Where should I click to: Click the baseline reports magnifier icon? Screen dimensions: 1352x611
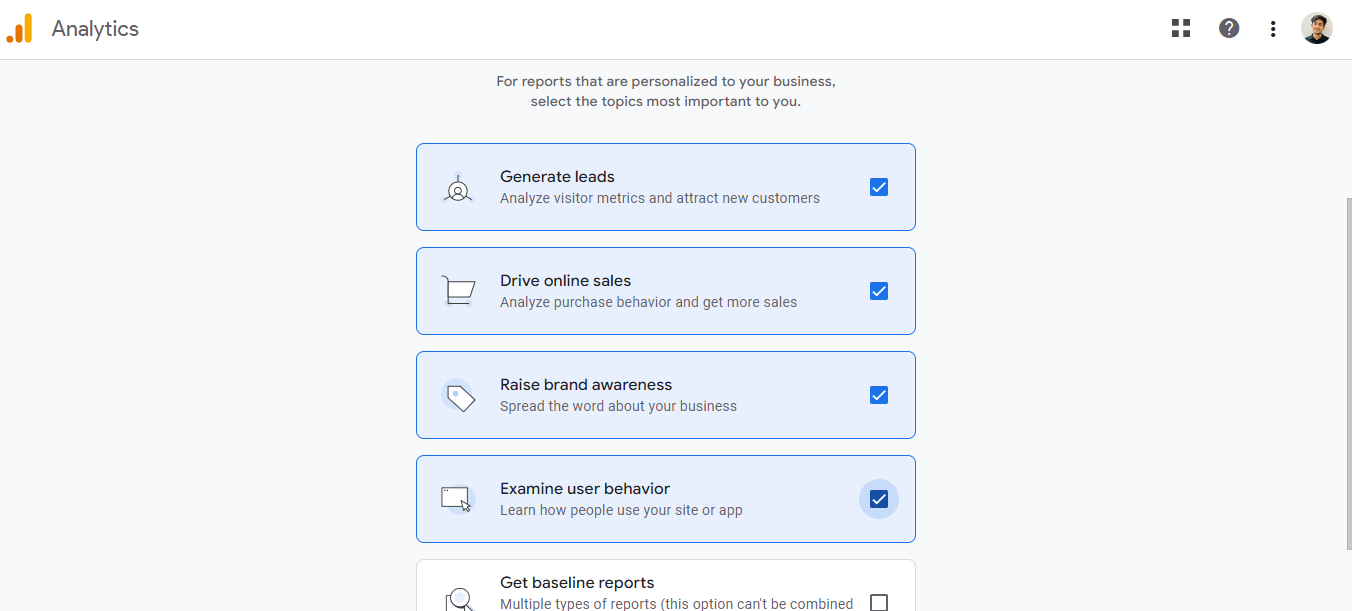(458, 599)
